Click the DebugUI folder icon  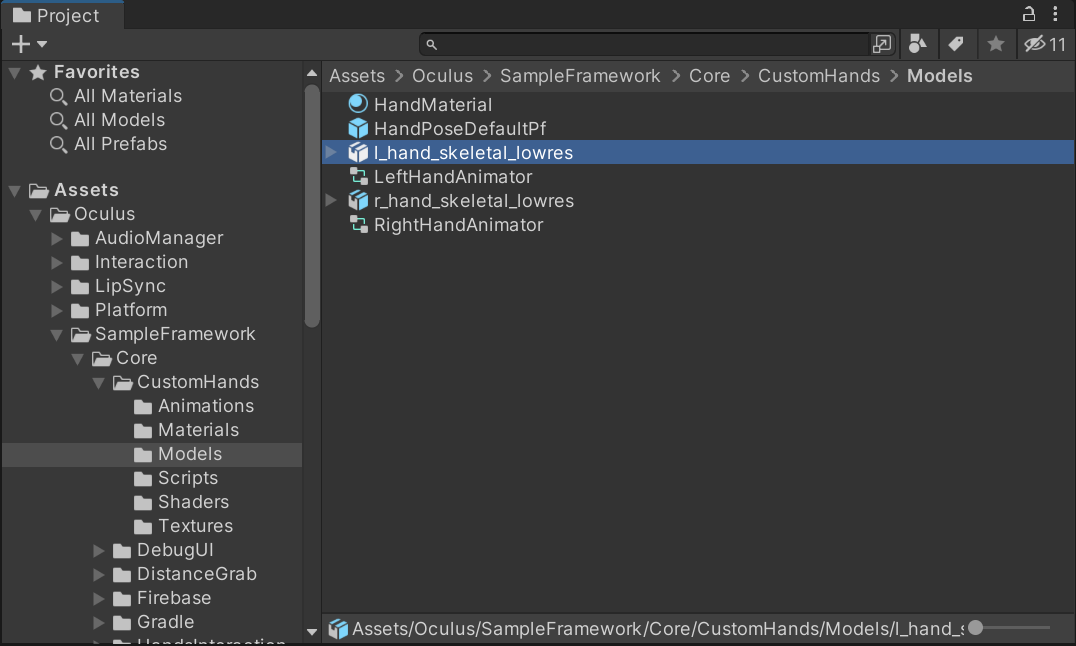[x=122, y=551]
